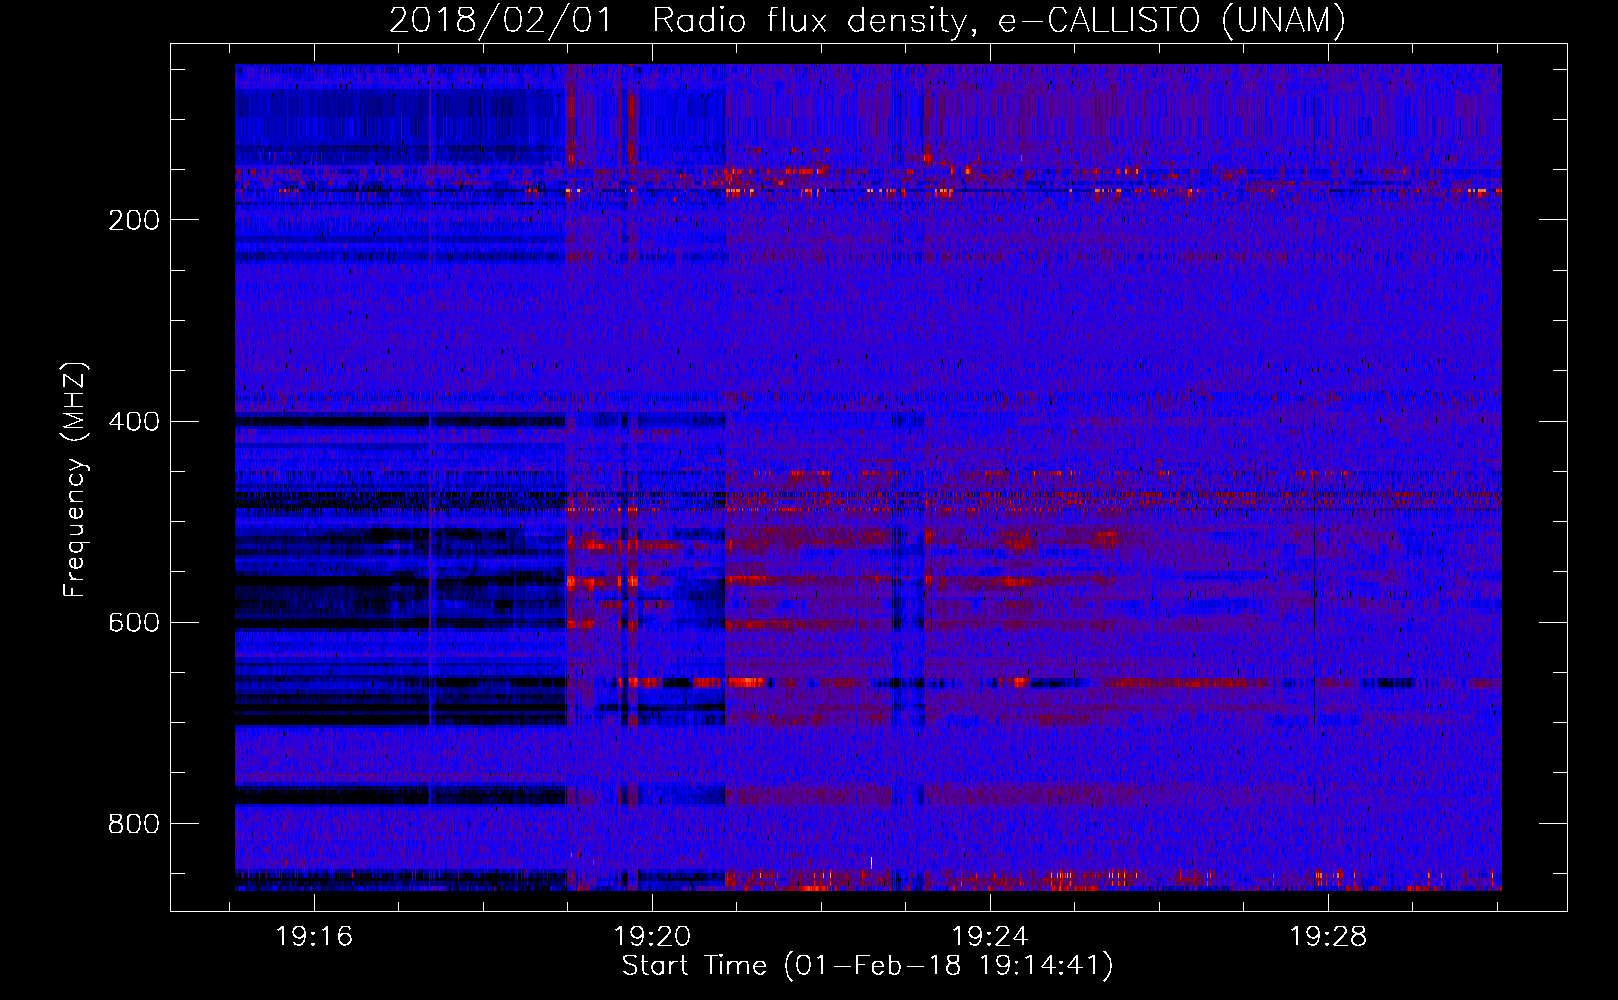1618x1000 pixels.
Task: Click the 600 frequency tick label
Action: 133,622
